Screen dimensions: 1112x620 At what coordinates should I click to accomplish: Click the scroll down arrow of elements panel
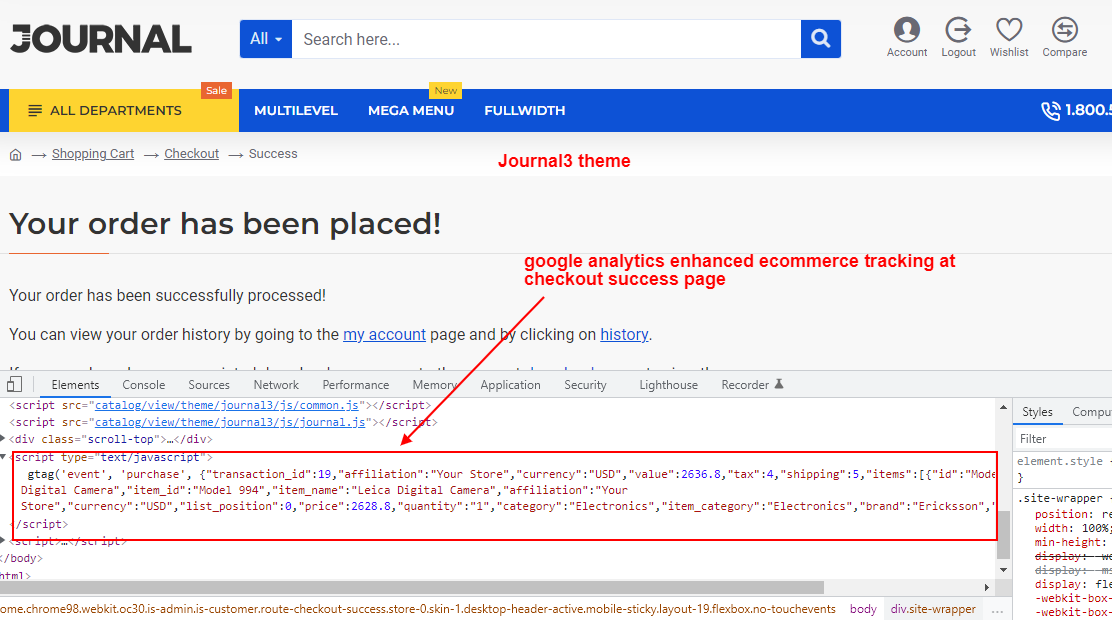click(x=1003, y=570)
